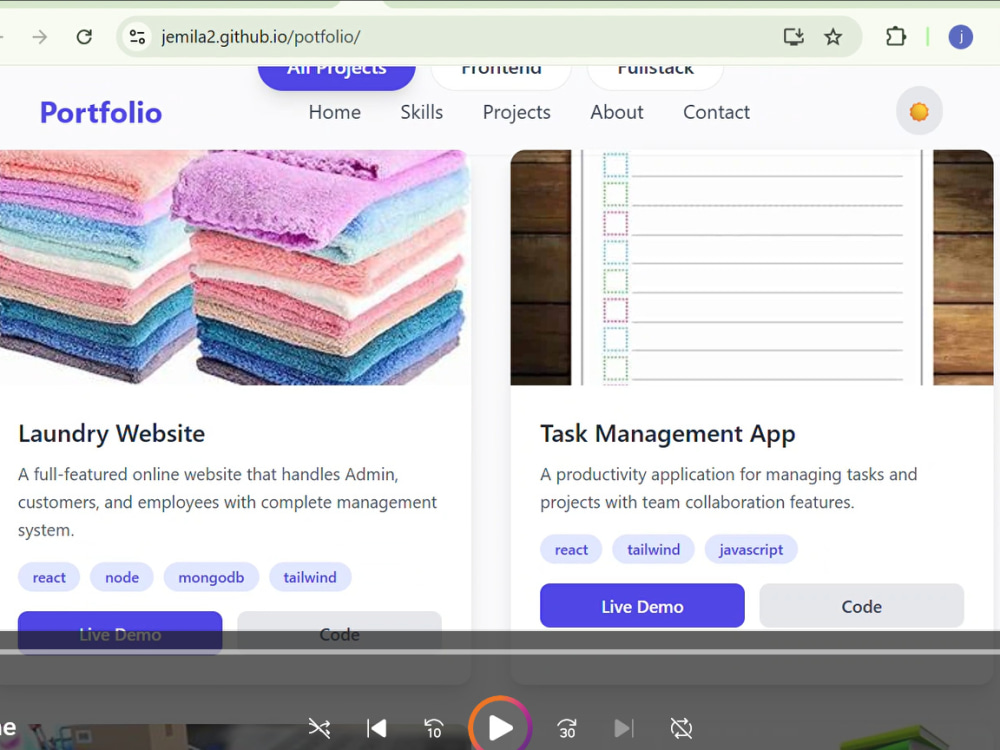Select the All Projects filter tab
Screen dimensions: 1000x750
pos(337,77)
